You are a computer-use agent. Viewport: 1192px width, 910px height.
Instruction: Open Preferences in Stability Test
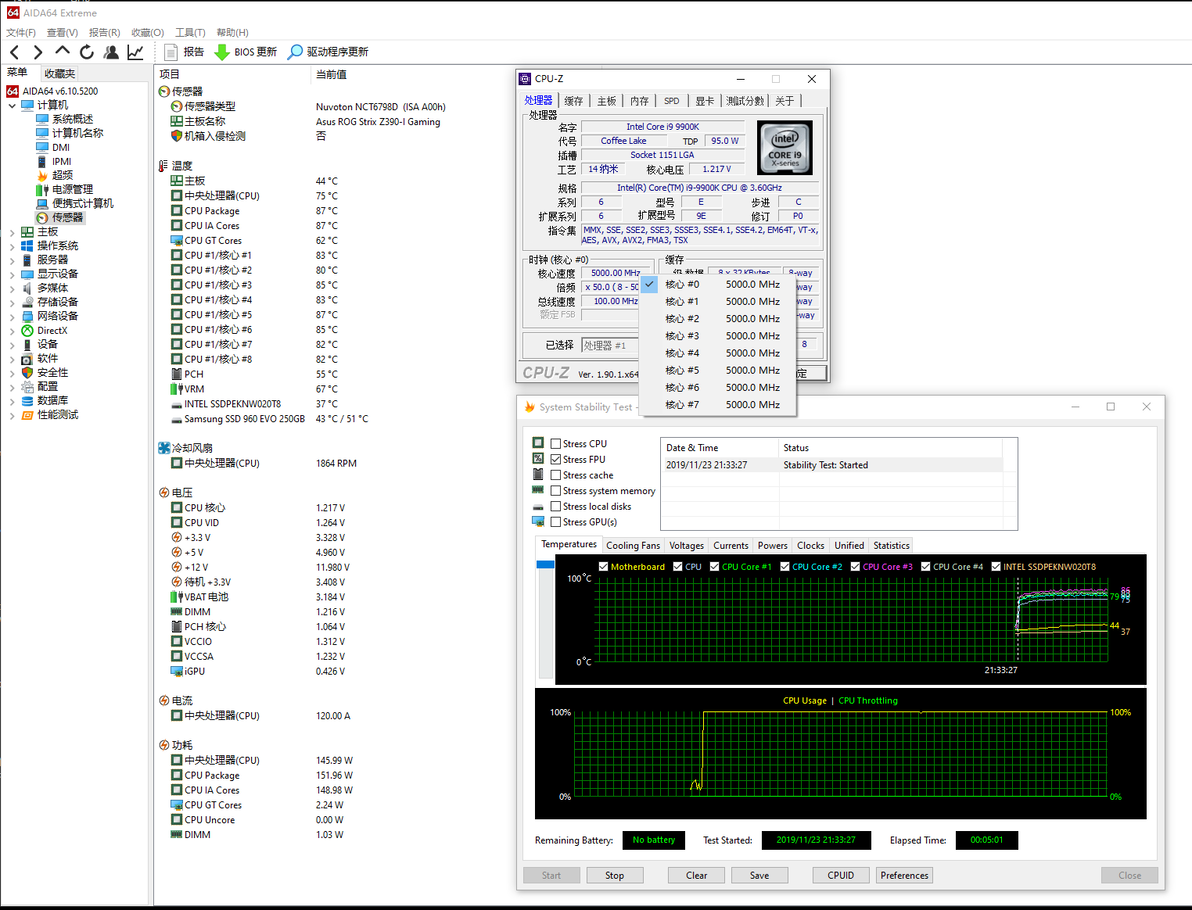[x=905, y=876]
